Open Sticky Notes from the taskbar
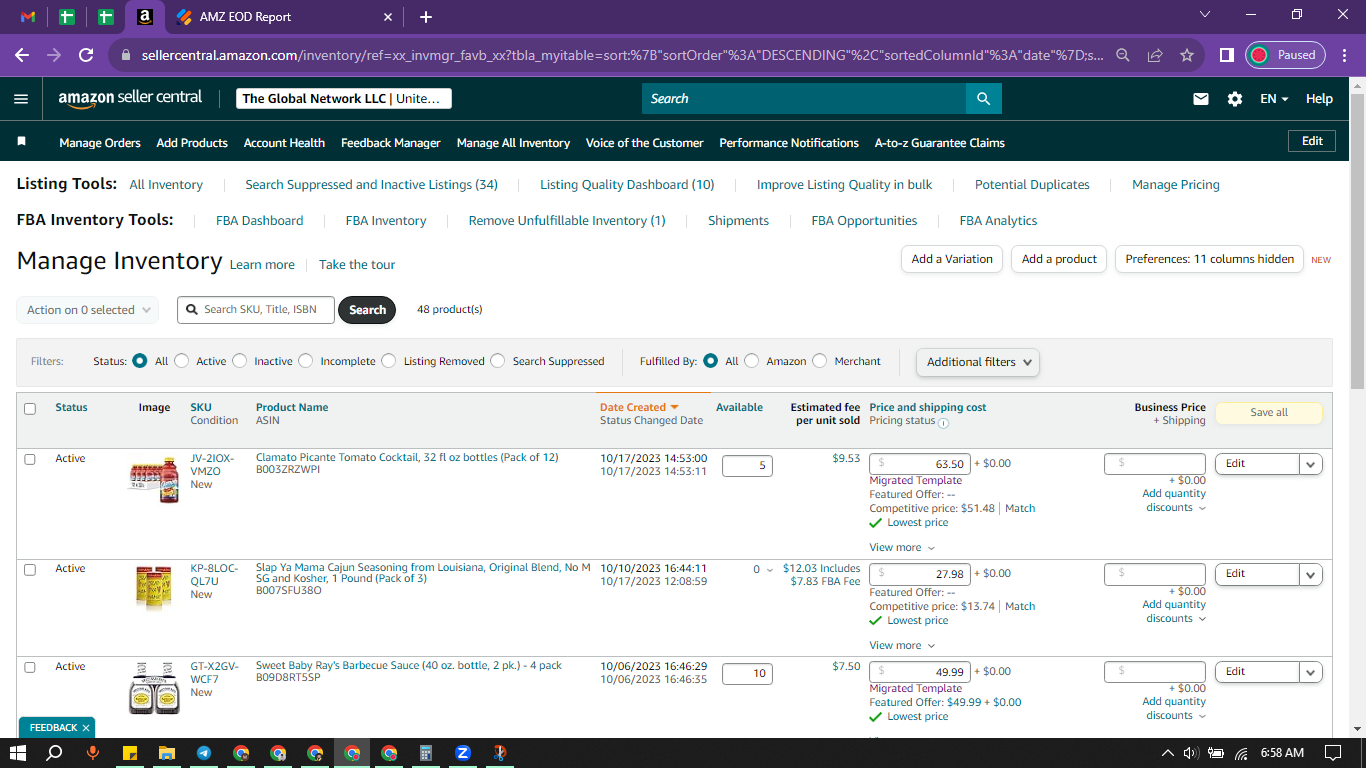This screenshot has height=768, width=1366. tap(129, 753)
